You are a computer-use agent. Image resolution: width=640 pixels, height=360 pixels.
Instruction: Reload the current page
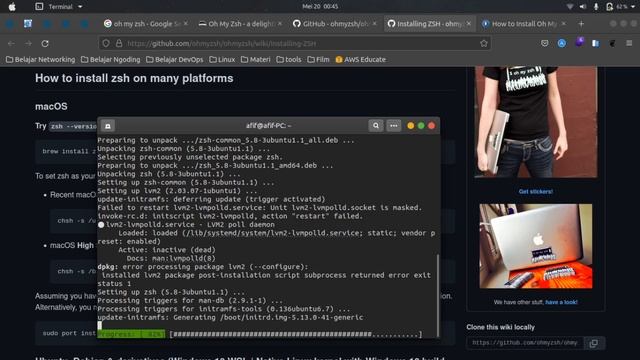click(x=45, y=43)
